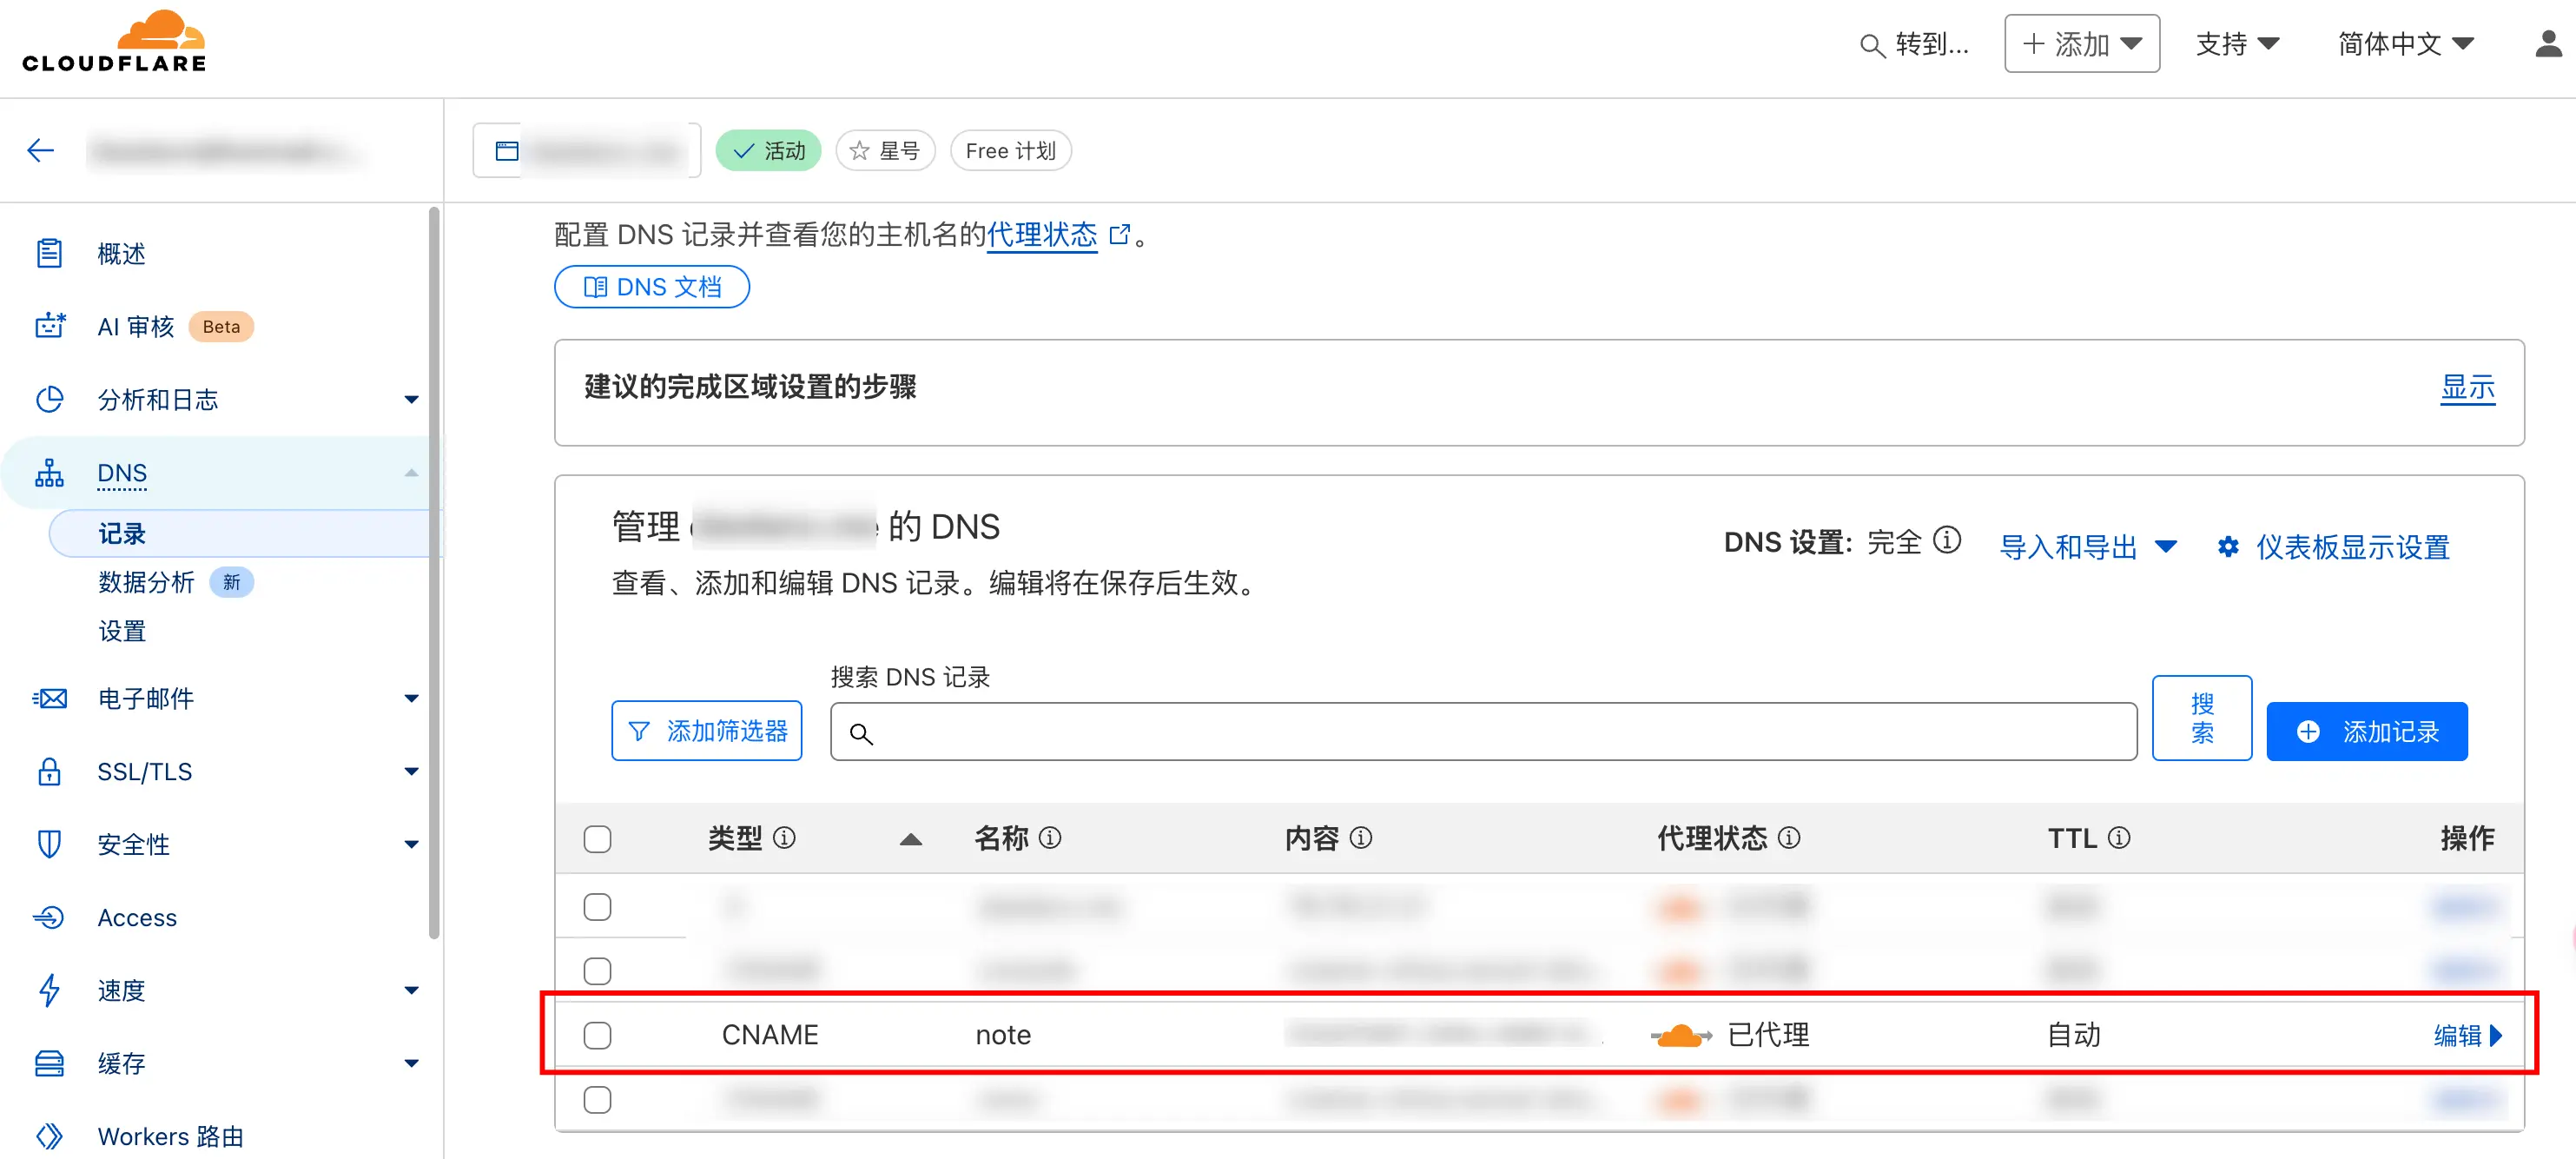2576x1159 pixels.
Task: Click the orange proxied cloud icon in note row
Action: click(1680, 1036)
